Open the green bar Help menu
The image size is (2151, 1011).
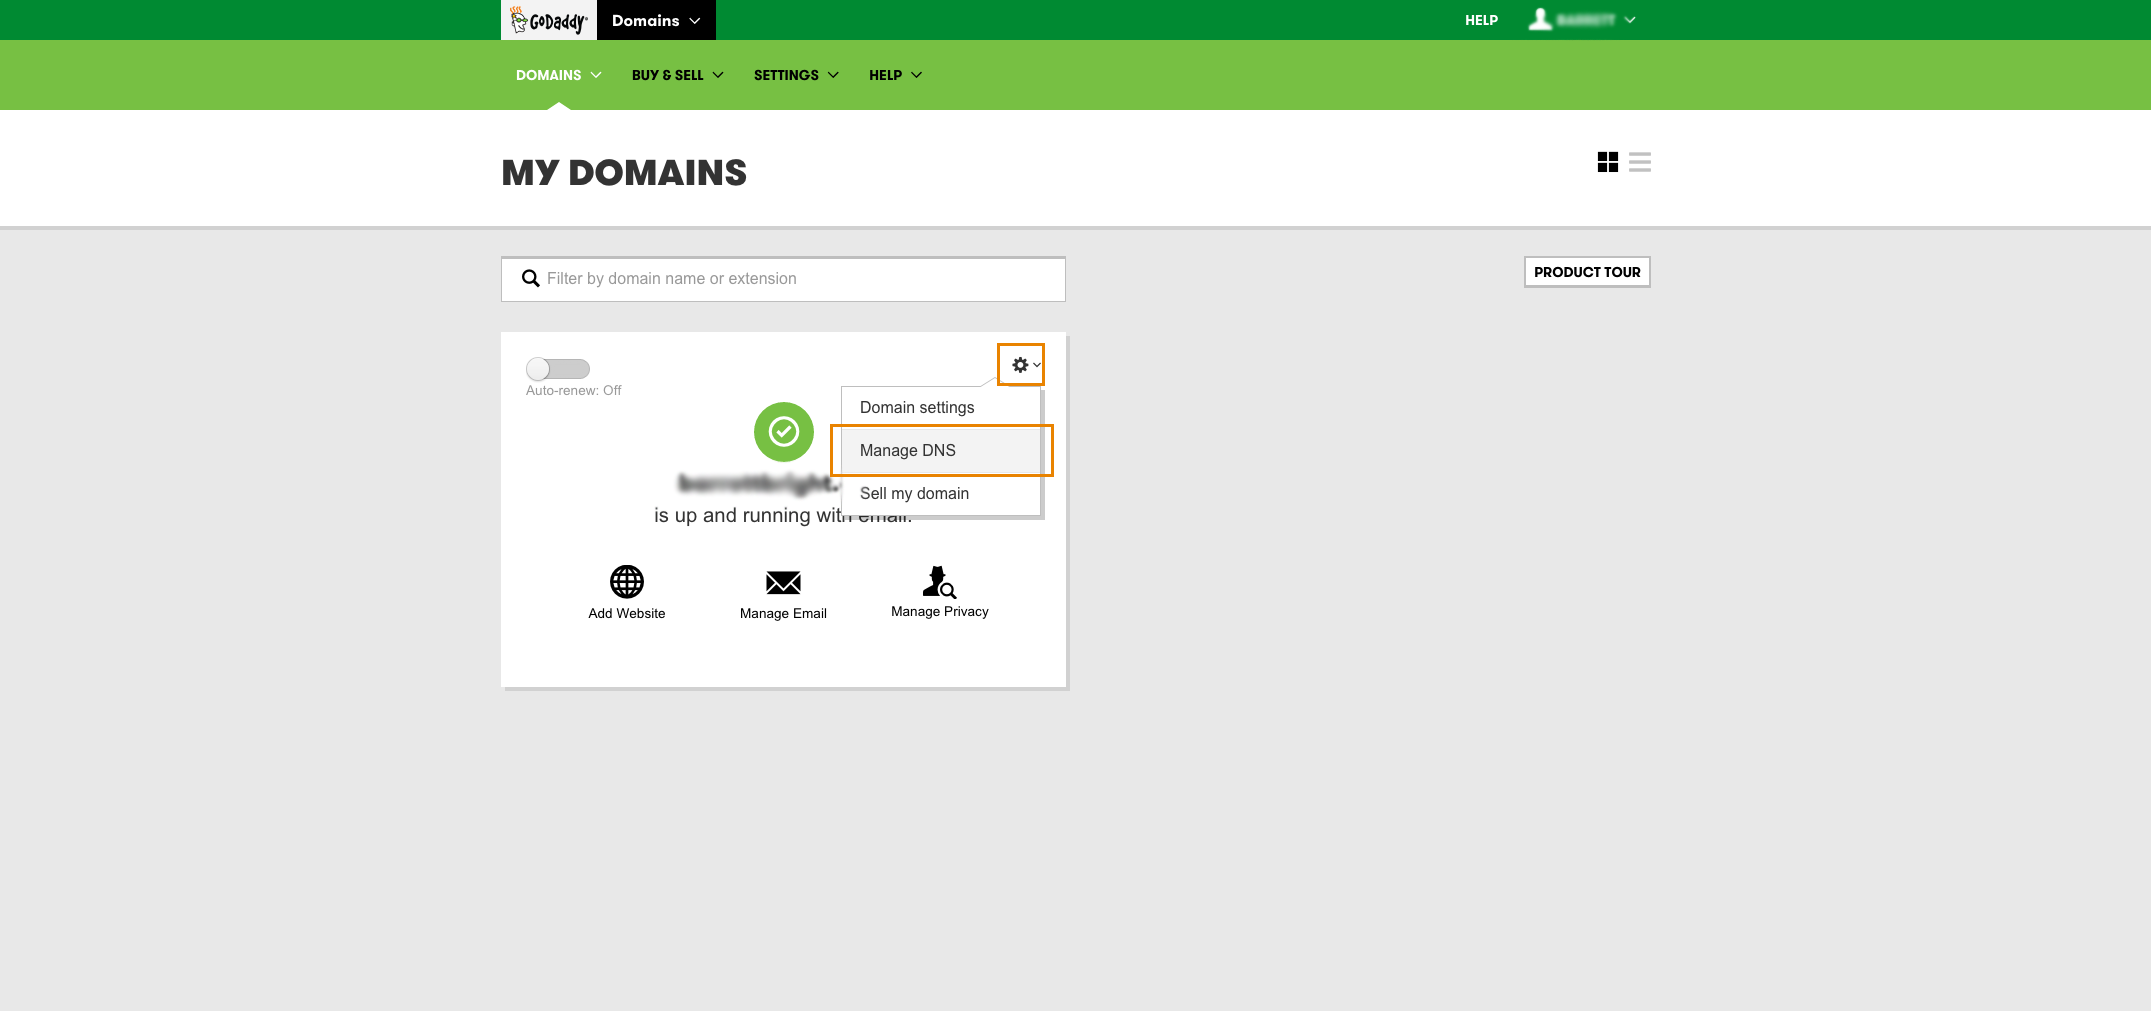895,75
